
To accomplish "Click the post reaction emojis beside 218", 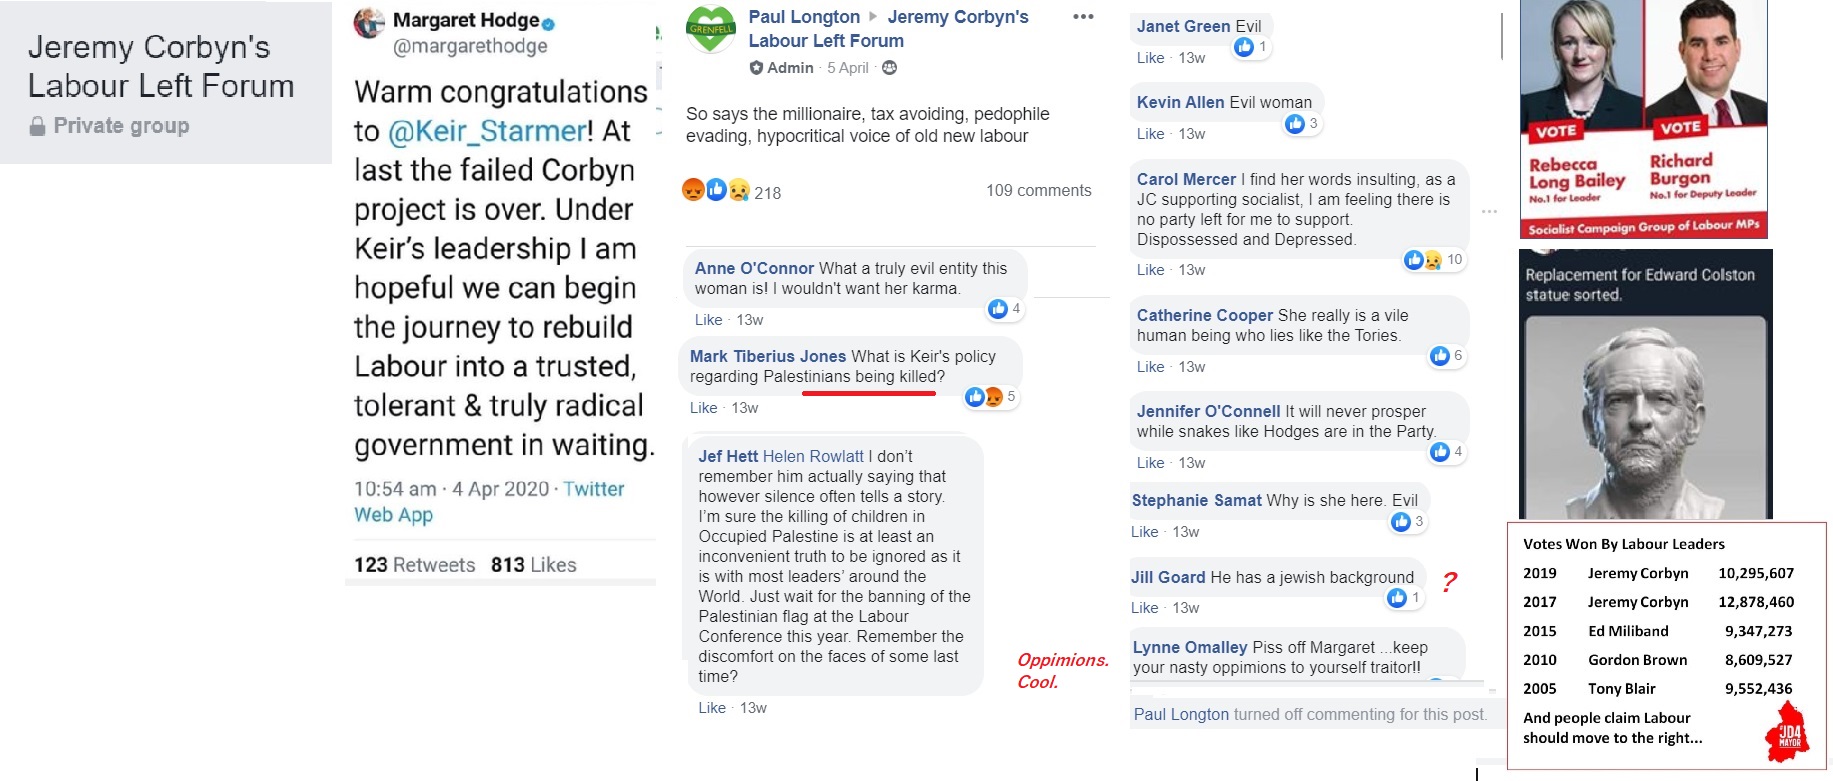I will point(716,190).
